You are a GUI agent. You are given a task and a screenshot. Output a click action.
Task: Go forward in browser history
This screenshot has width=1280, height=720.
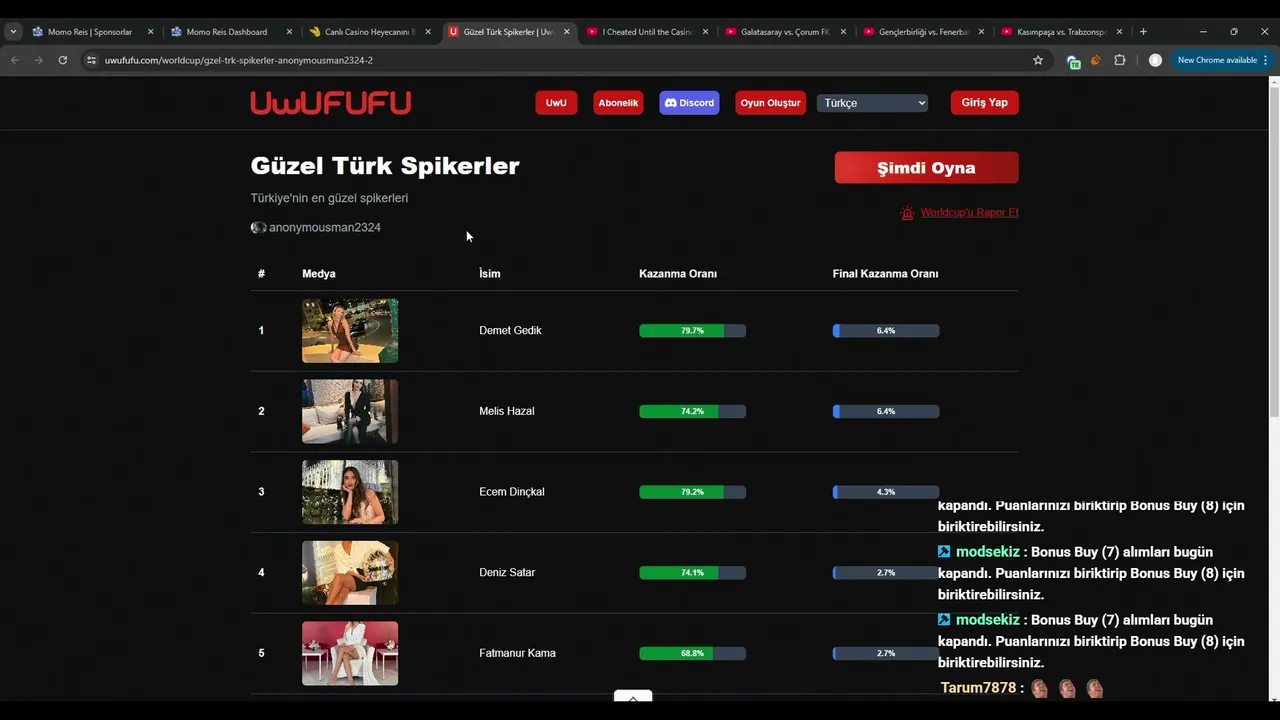39,60
